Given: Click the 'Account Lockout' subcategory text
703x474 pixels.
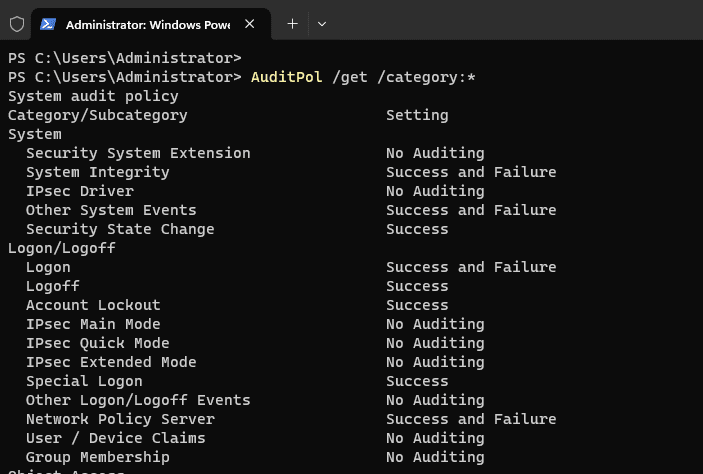Looking at the screenshot, I should (93, 305).
